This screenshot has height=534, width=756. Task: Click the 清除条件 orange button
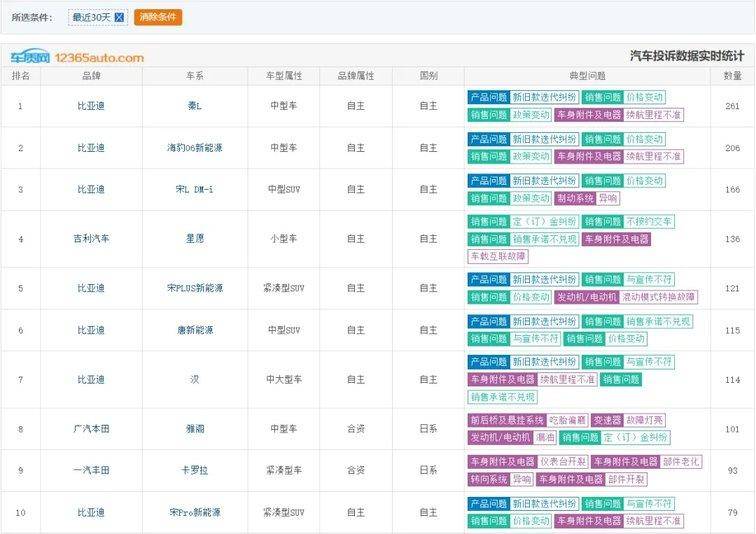(x=158, y=17)
